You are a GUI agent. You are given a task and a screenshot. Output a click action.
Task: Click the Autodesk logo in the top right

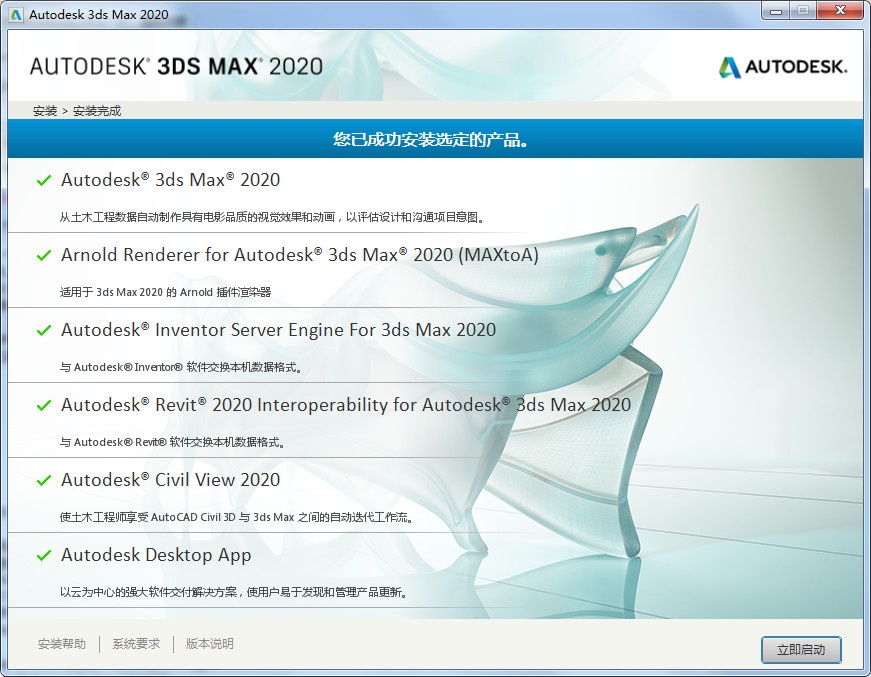(786, 68)
